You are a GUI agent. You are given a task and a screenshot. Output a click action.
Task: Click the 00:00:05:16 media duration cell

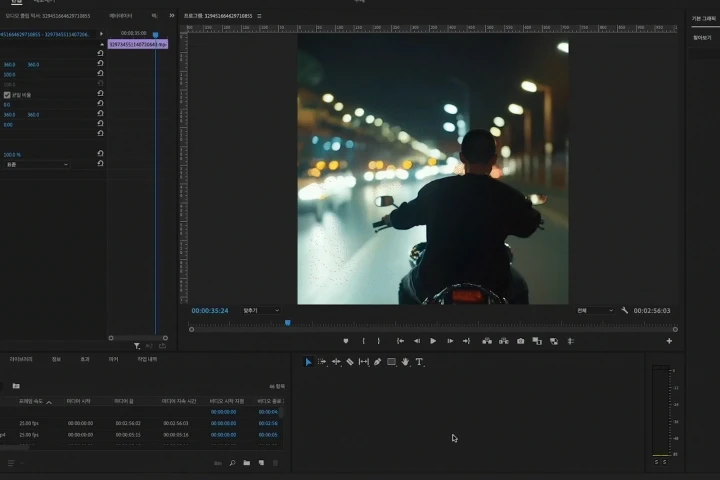175,435
